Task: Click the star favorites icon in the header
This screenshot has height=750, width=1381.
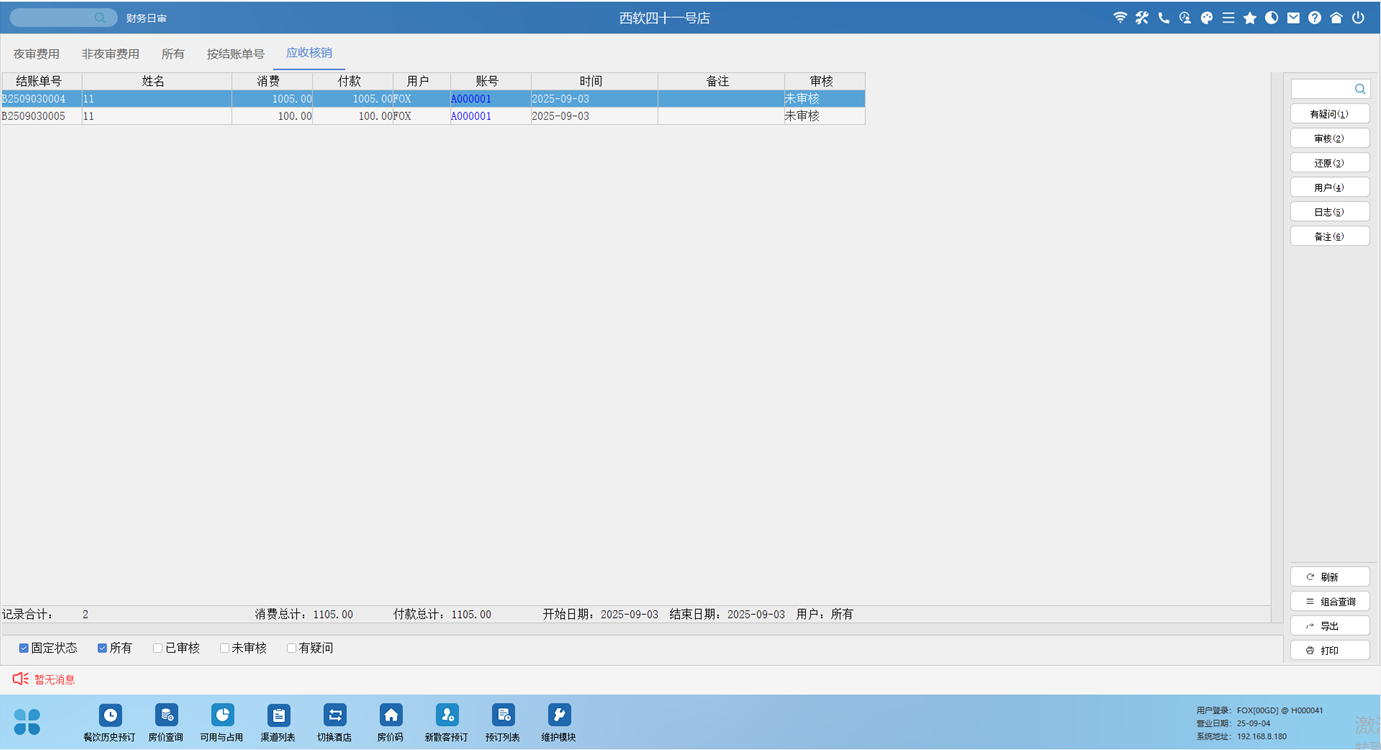Action: (1250, 18)
